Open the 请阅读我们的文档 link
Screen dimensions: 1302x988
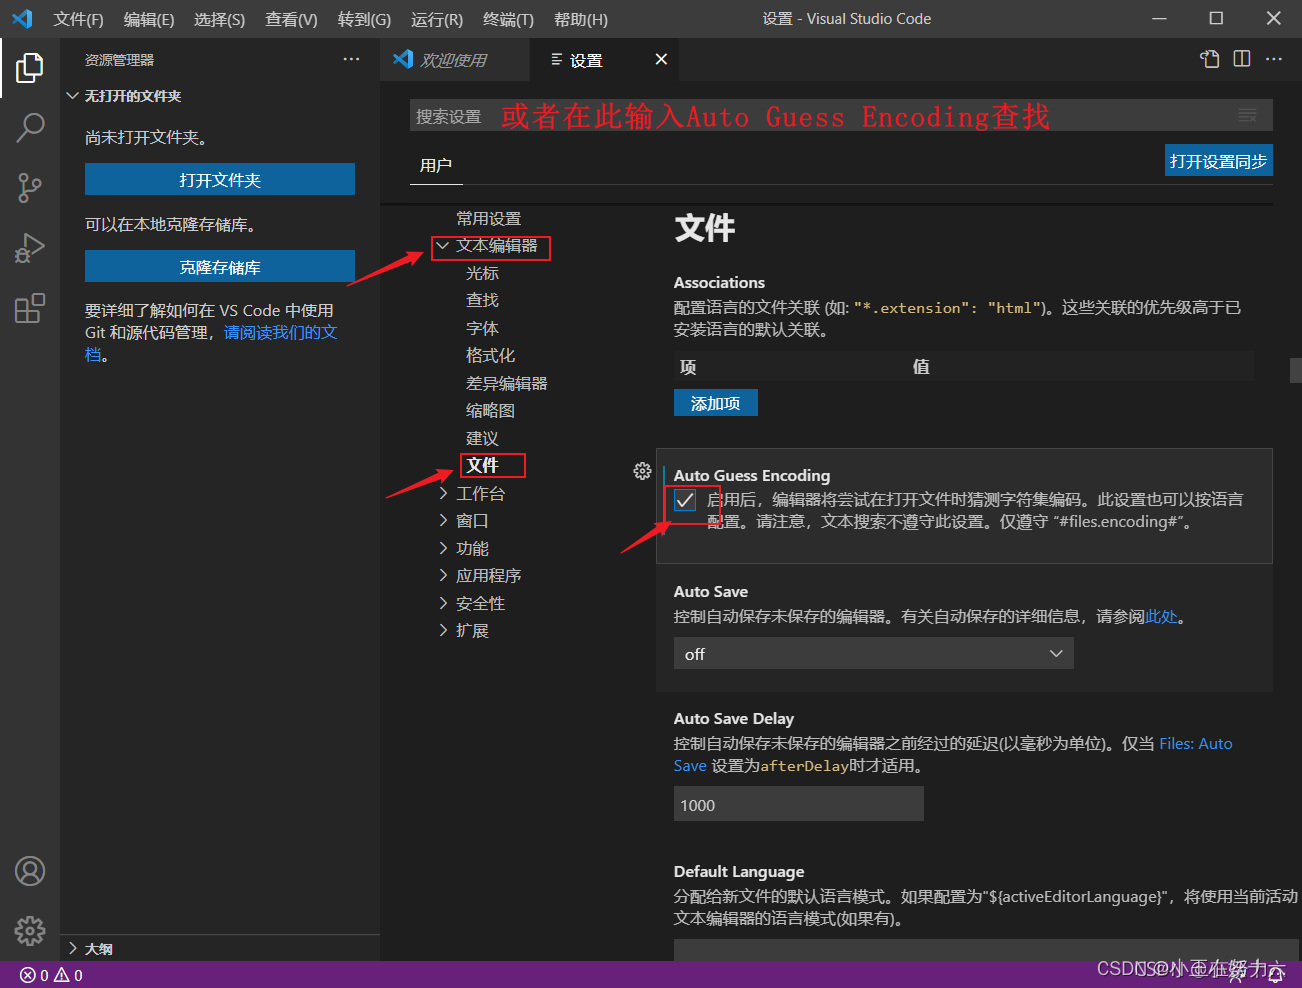pos(281,333)
